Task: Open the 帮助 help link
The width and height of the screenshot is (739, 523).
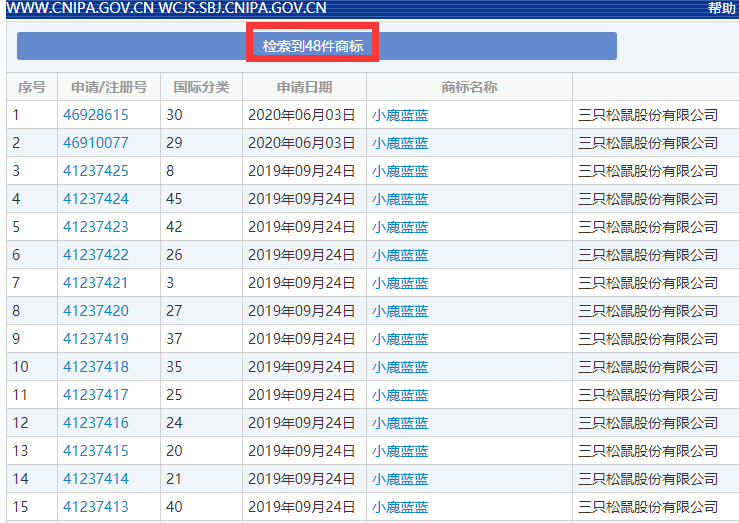Action: (x=722, y=8)
